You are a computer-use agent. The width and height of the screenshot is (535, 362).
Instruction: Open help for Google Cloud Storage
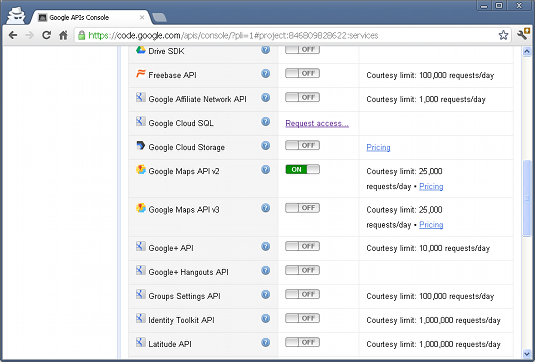(265, 146)
